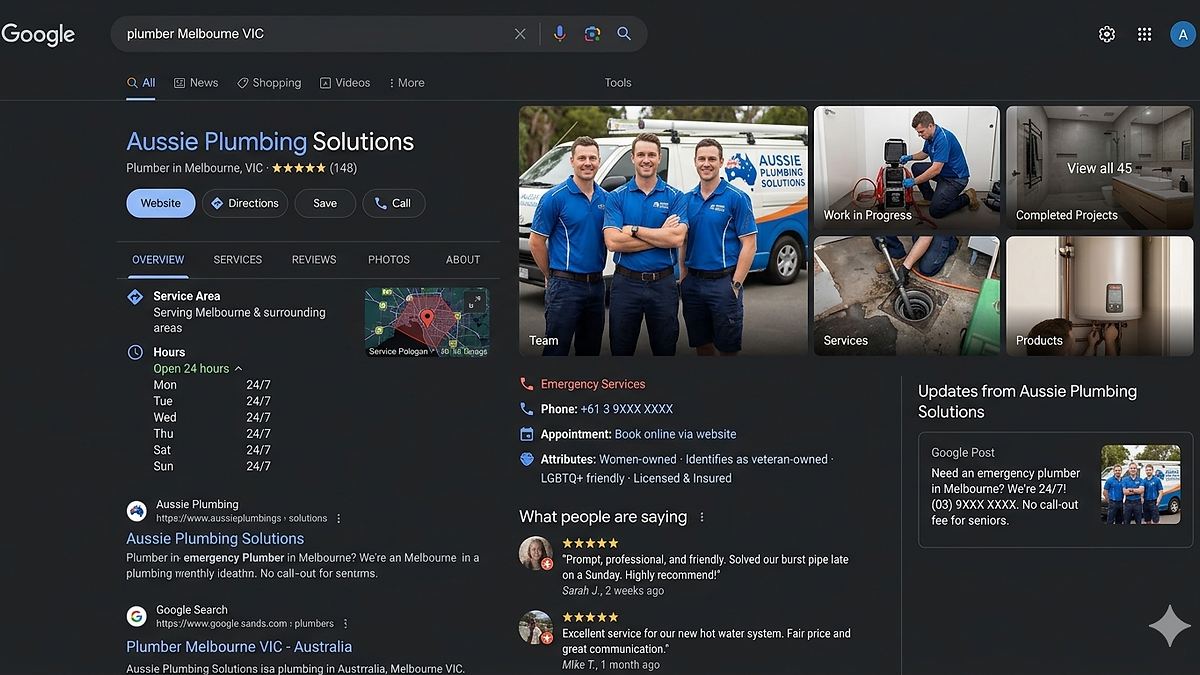Click Updates from Aussie Plumbing Solutions heading
This screenshot has width=1200, height=675.
[1028, 401]
